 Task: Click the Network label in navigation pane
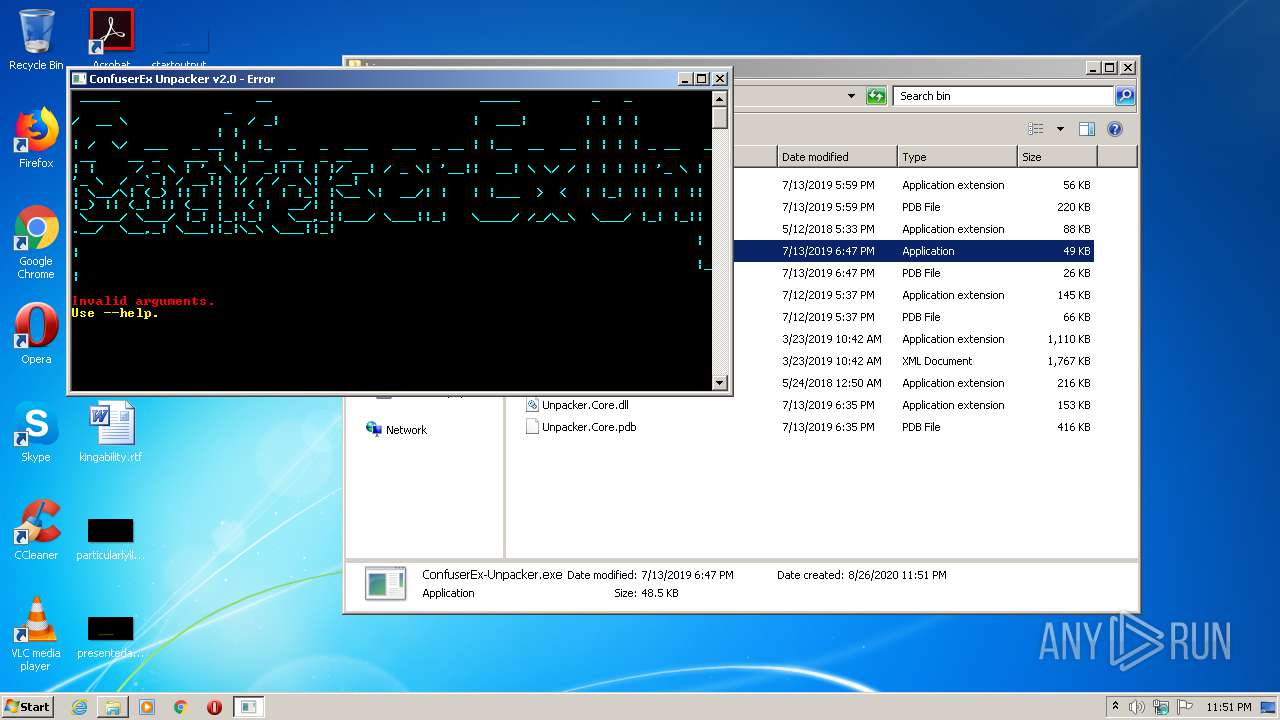coord(406,430)
